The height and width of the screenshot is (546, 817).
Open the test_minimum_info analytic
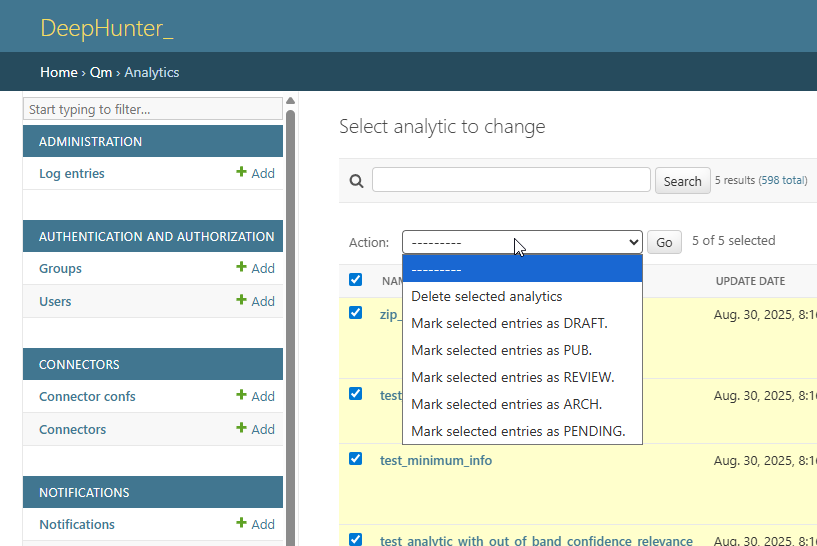point(436,461)
